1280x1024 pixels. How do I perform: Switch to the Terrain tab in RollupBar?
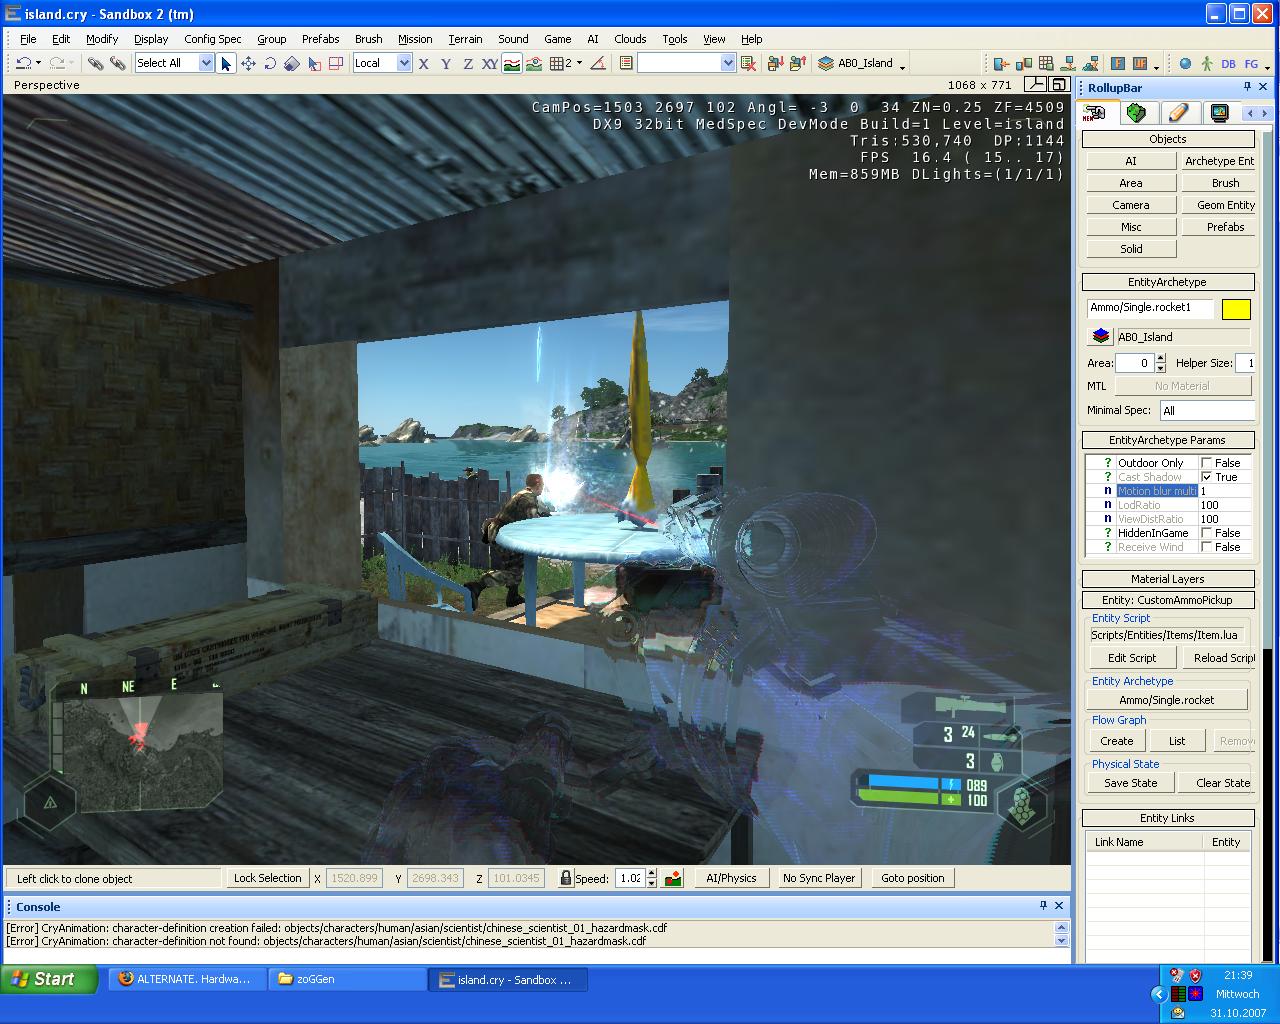(1136, 113)
